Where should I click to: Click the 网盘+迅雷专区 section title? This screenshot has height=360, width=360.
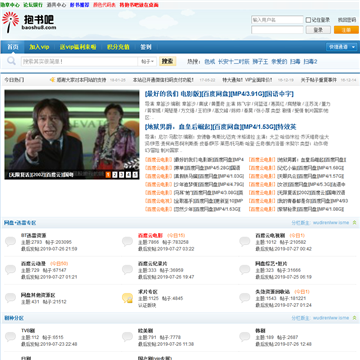[x=20, y=223]
